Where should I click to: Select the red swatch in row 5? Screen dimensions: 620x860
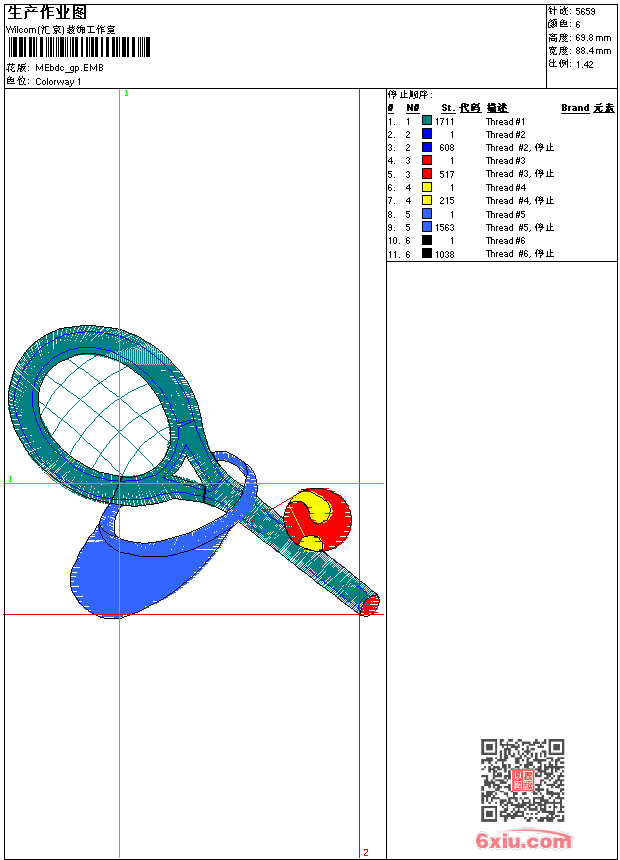click(x=426, y=173)
